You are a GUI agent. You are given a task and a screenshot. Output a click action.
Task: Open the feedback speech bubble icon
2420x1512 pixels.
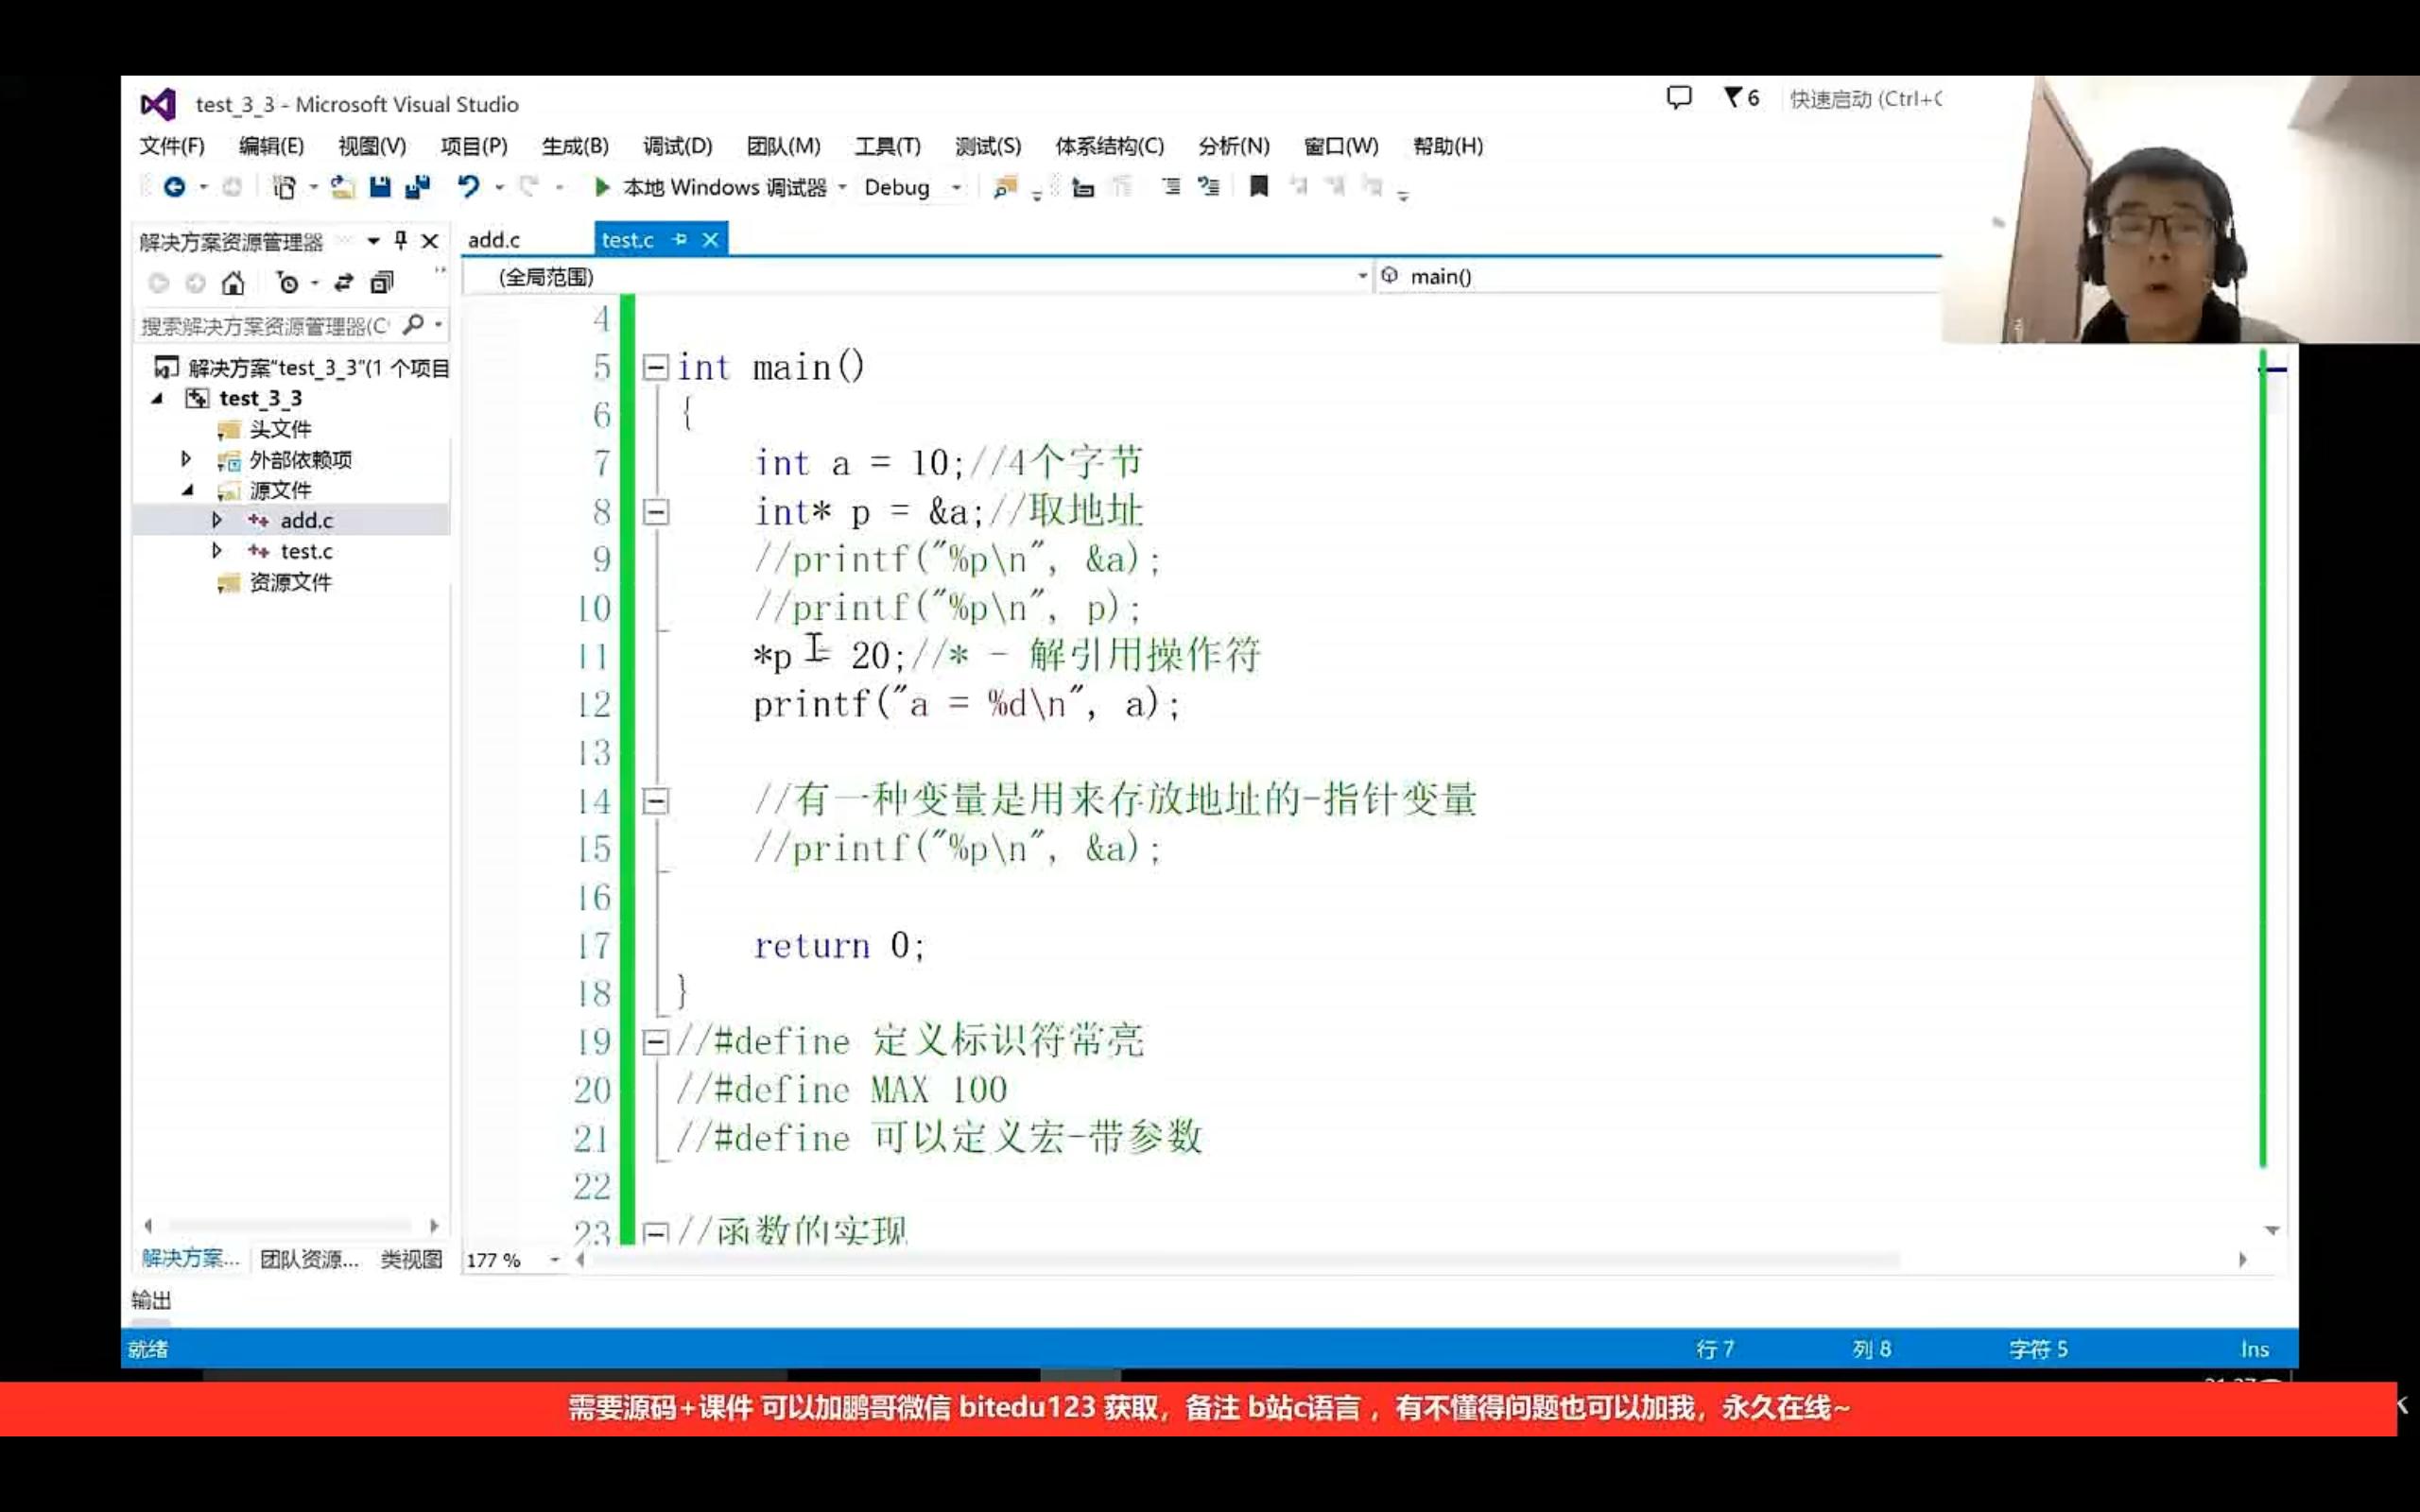pyautogui.click(x=1679, y=98)
